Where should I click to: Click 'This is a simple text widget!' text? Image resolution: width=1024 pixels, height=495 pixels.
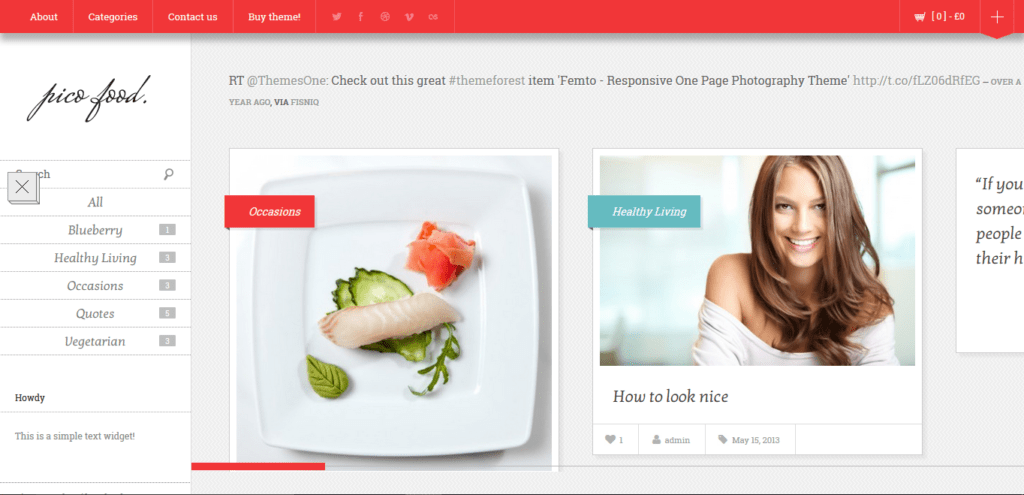75,436
